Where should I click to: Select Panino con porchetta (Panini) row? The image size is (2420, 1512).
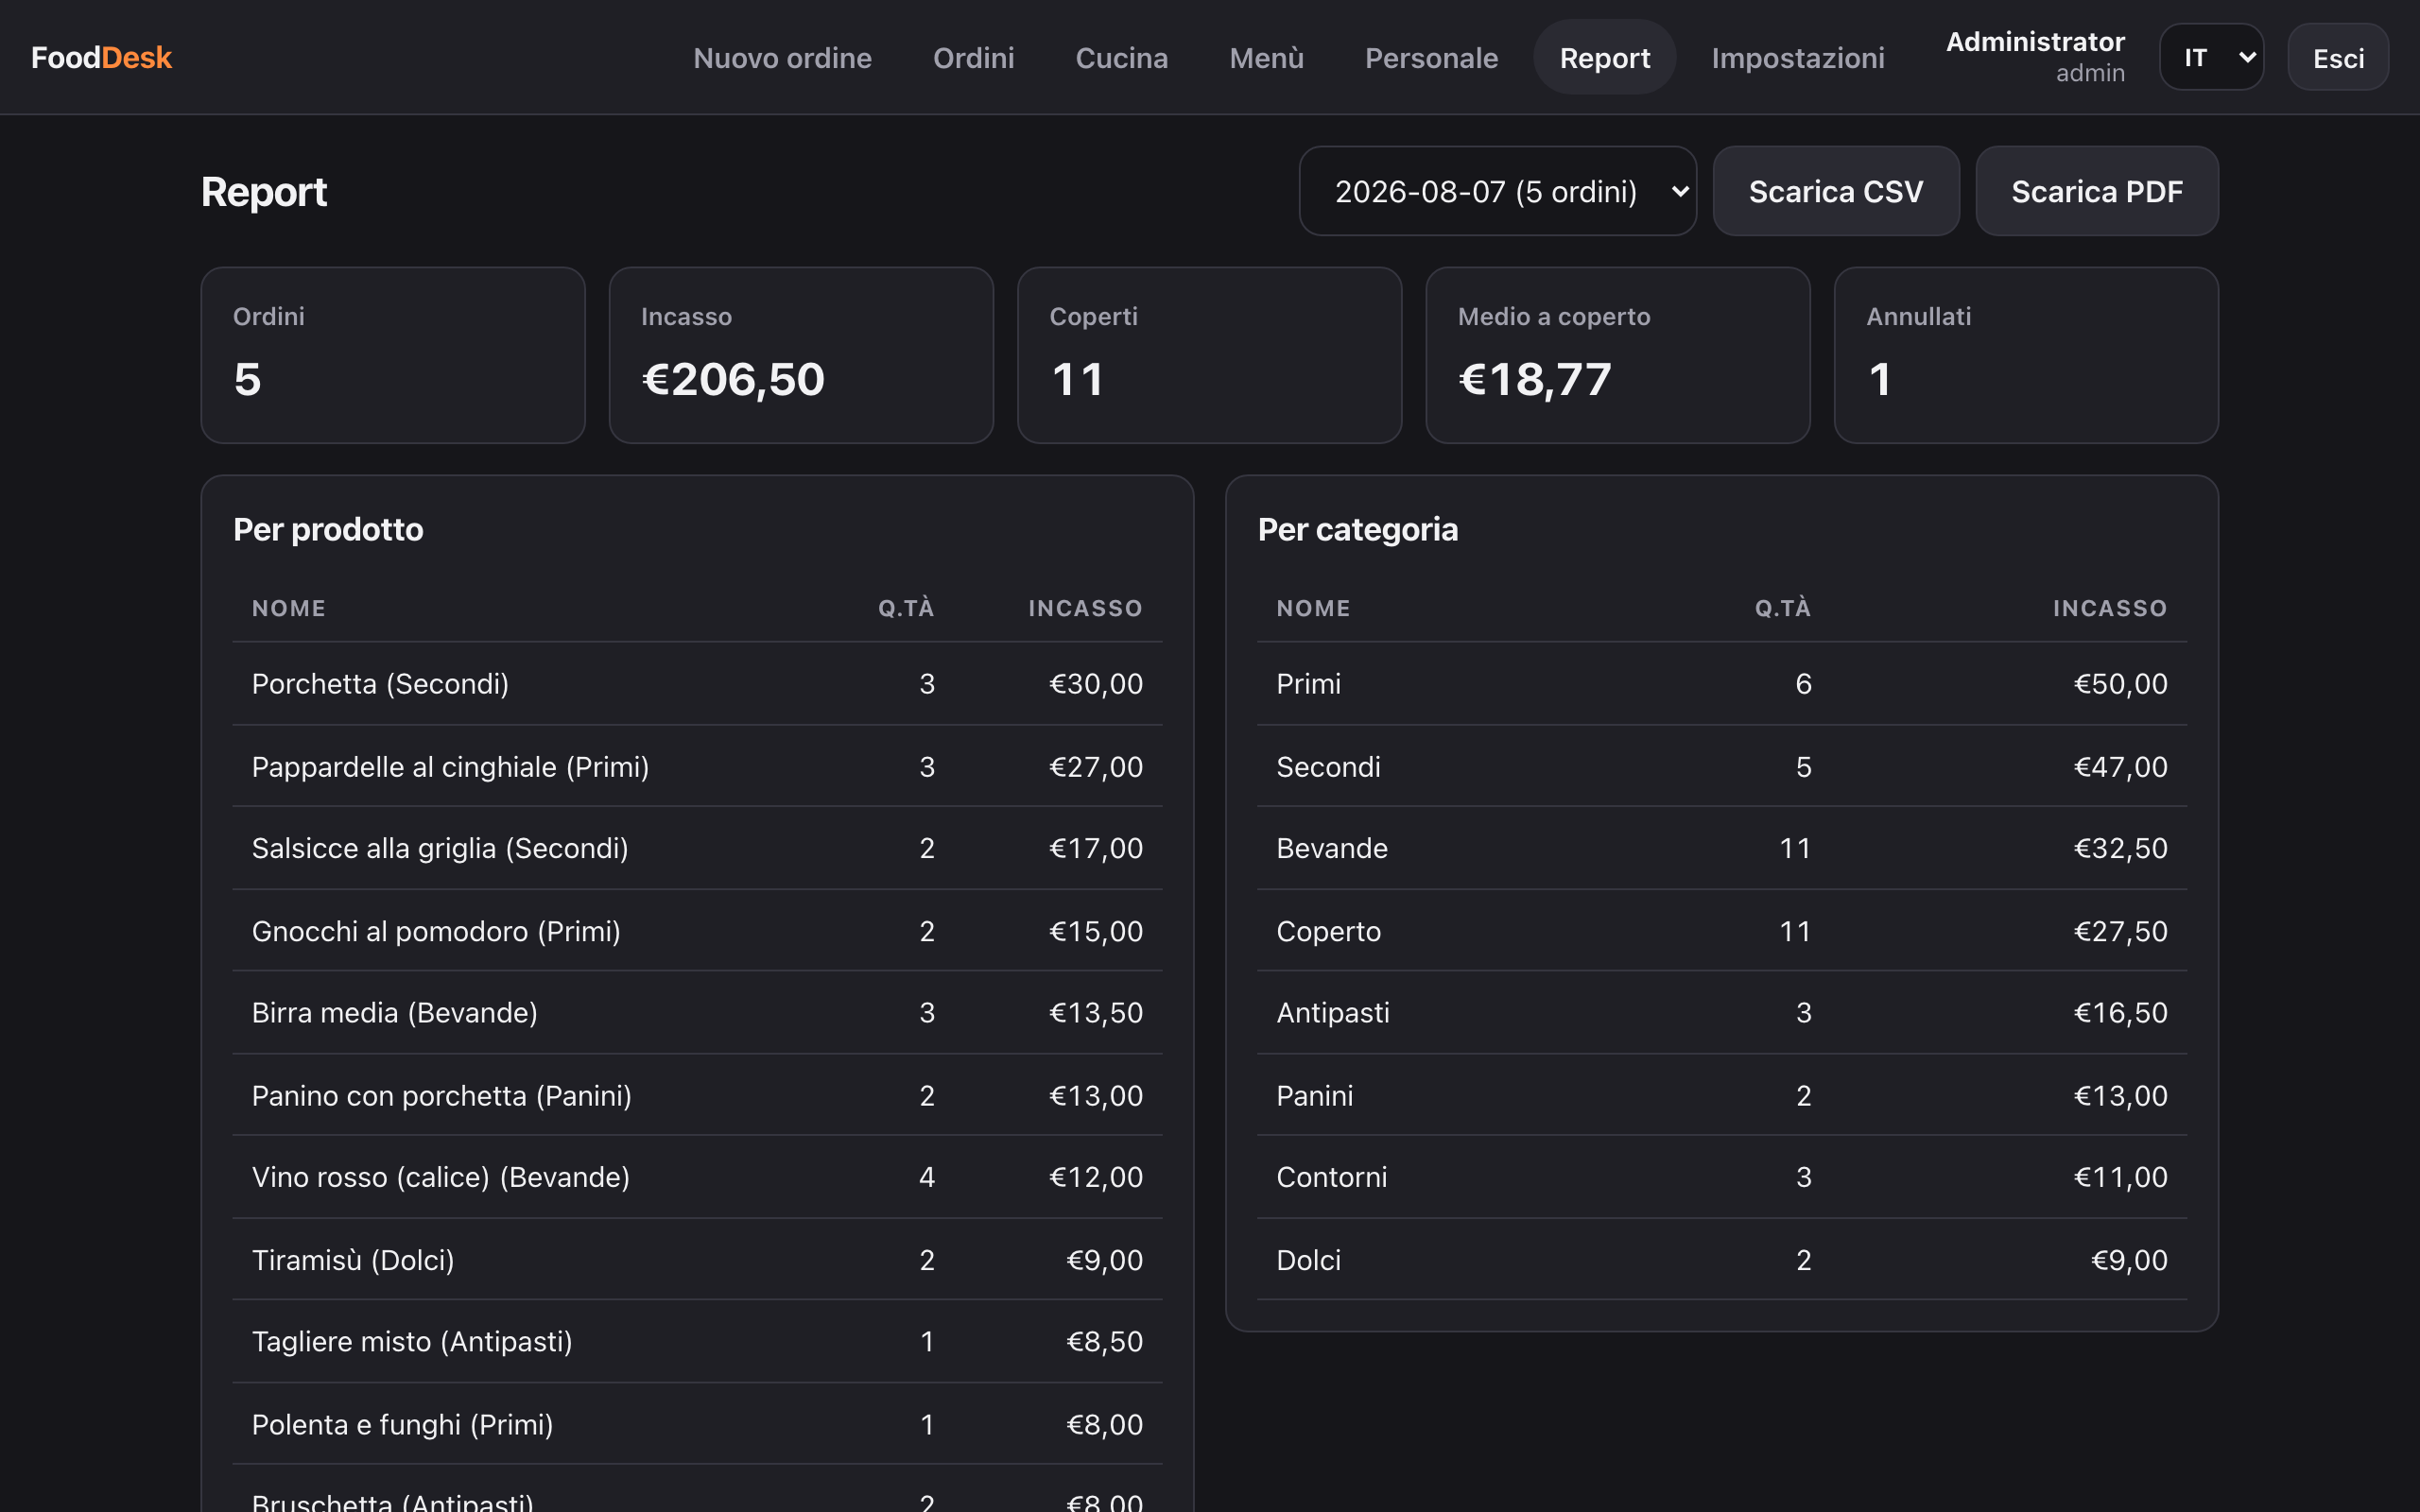point(697,1095)
